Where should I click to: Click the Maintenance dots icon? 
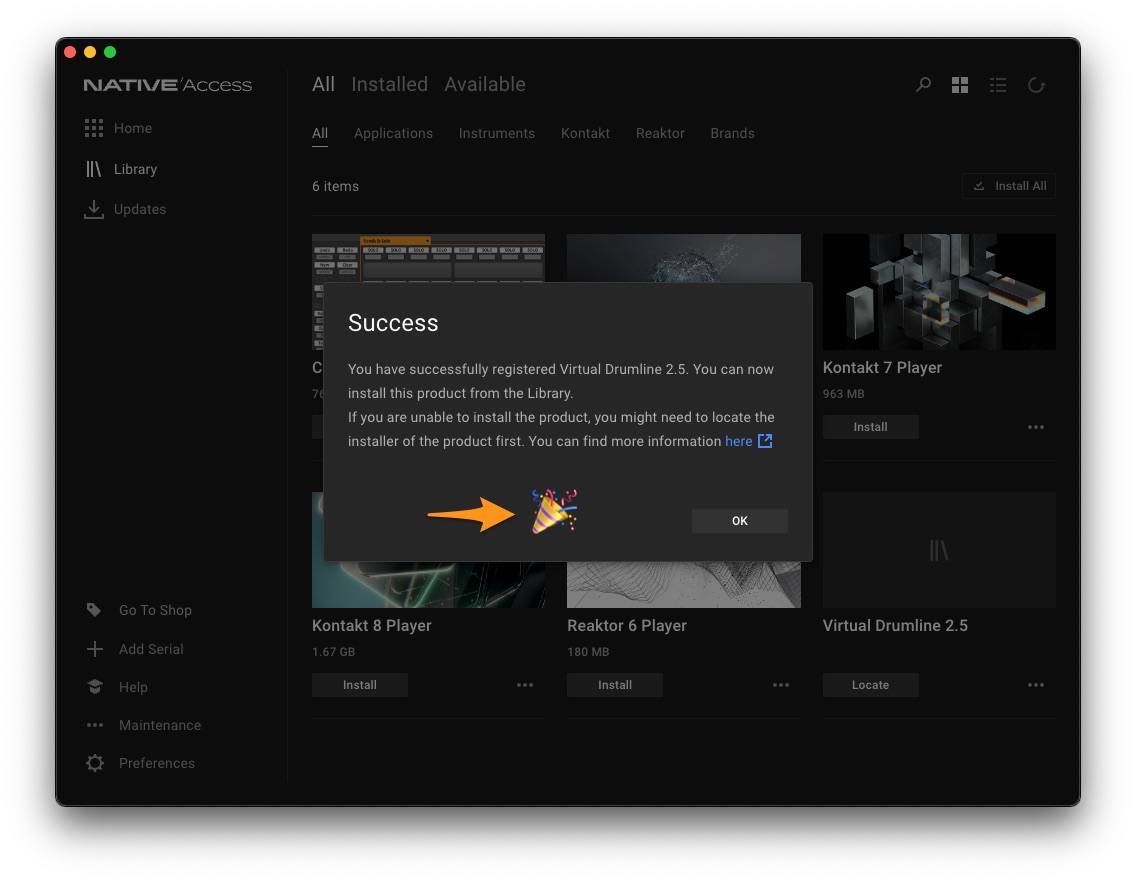click(95, 725)
